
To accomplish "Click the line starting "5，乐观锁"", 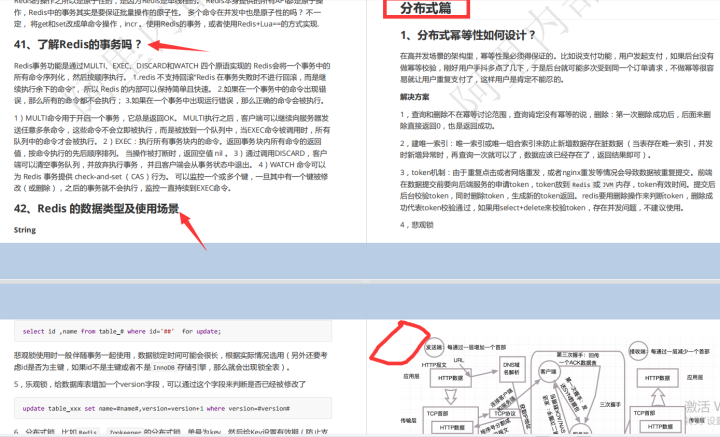I will (160, 385).
